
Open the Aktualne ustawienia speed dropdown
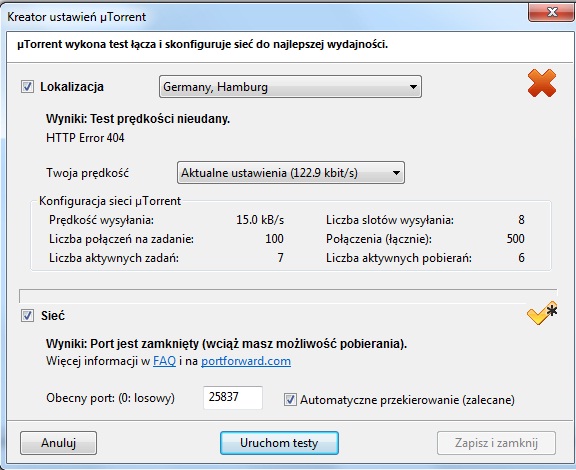[x=291, y=172]
